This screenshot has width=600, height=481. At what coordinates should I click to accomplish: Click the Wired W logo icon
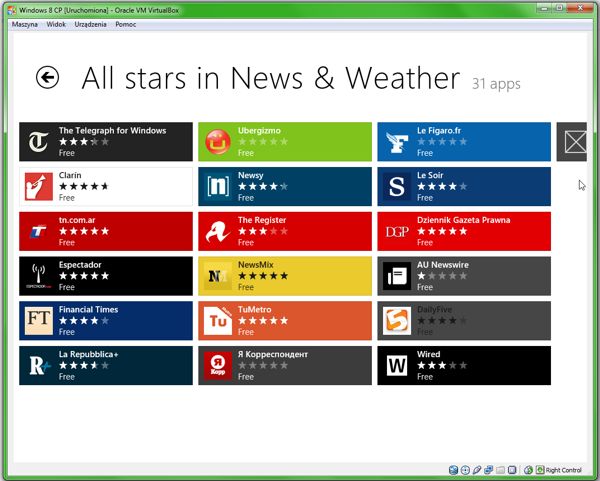396,366
